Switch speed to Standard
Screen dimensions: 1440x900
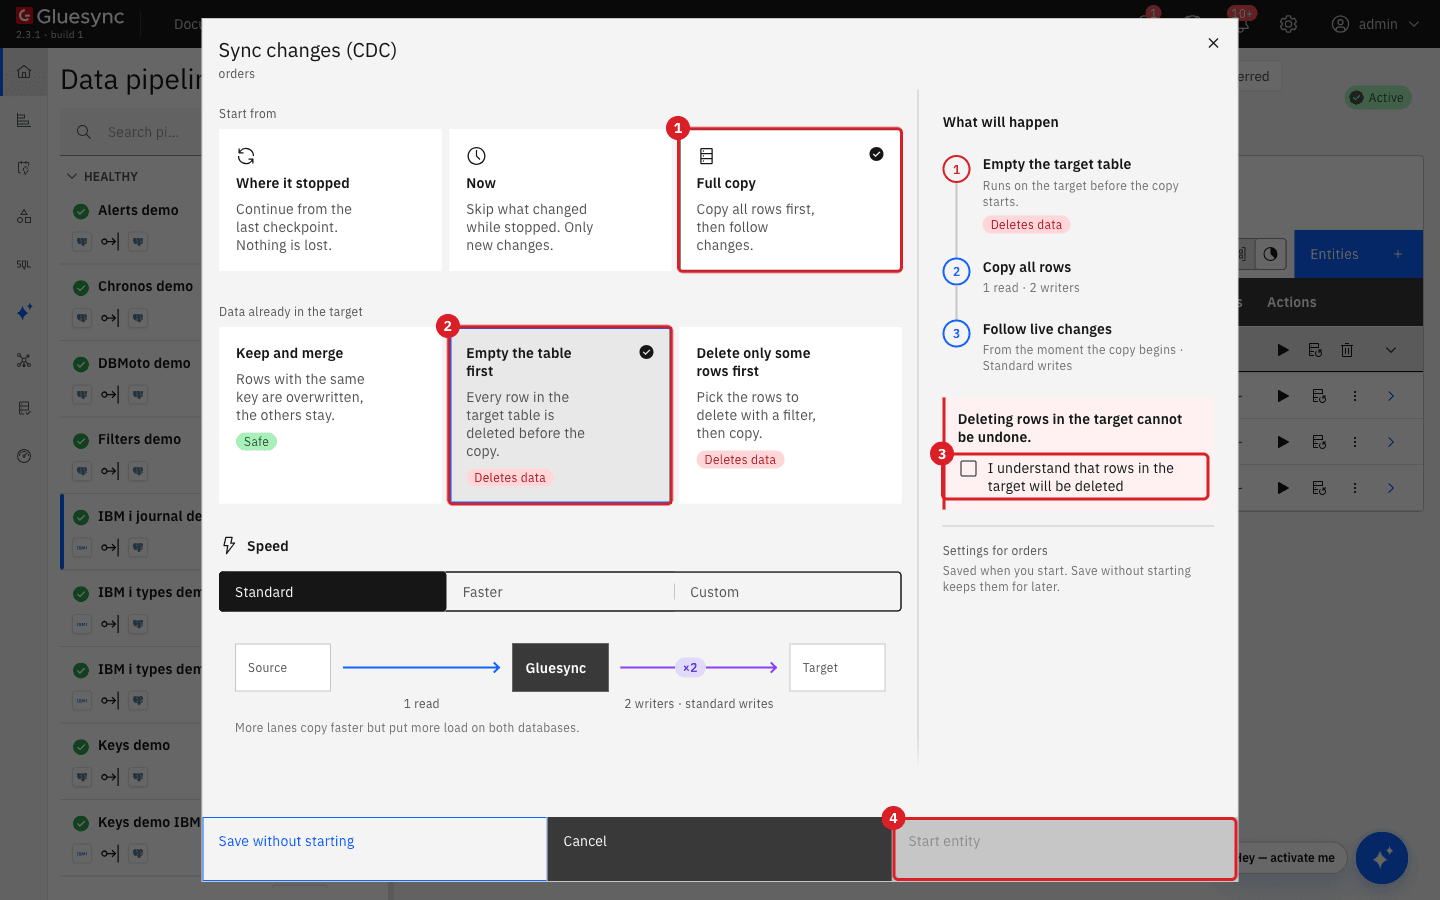point(333,592)
